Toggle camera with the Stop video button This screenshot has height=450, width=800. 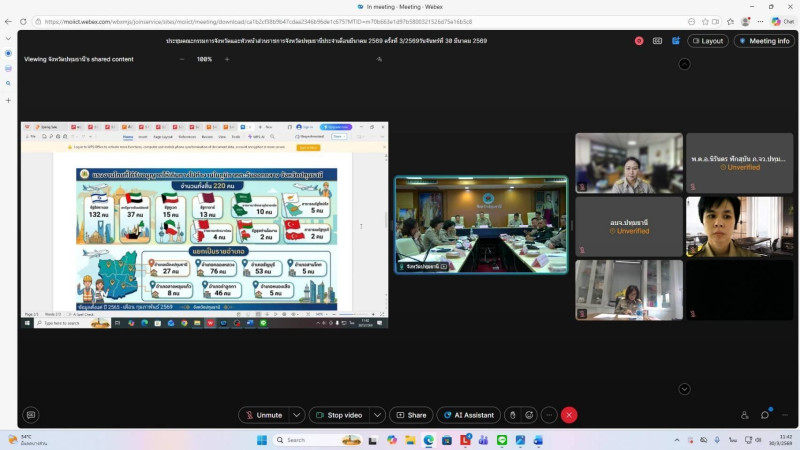pyautogui.click(x=339, y=415)
